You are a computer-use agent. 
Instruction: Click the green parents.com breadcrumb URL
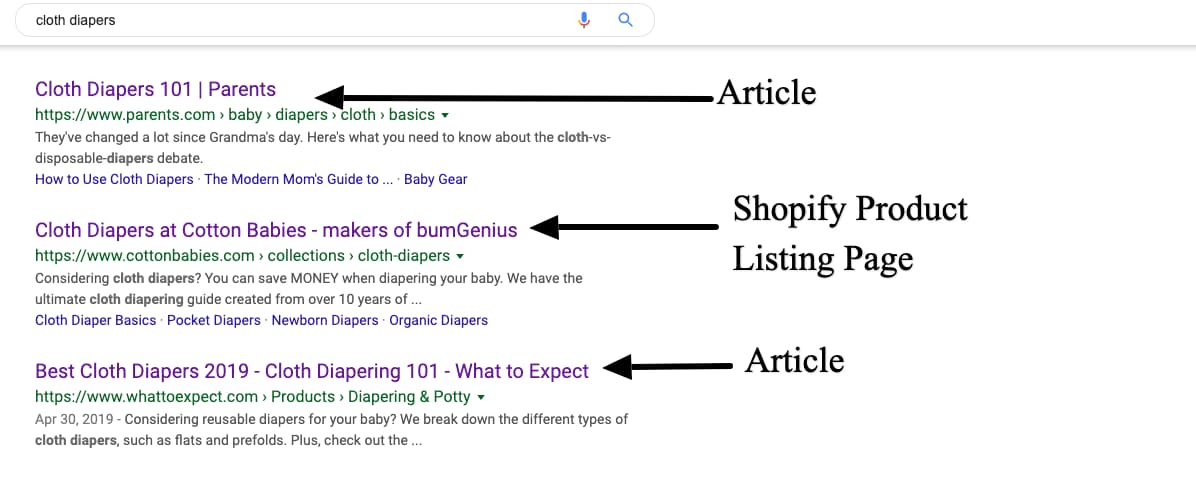coord(234,115)
